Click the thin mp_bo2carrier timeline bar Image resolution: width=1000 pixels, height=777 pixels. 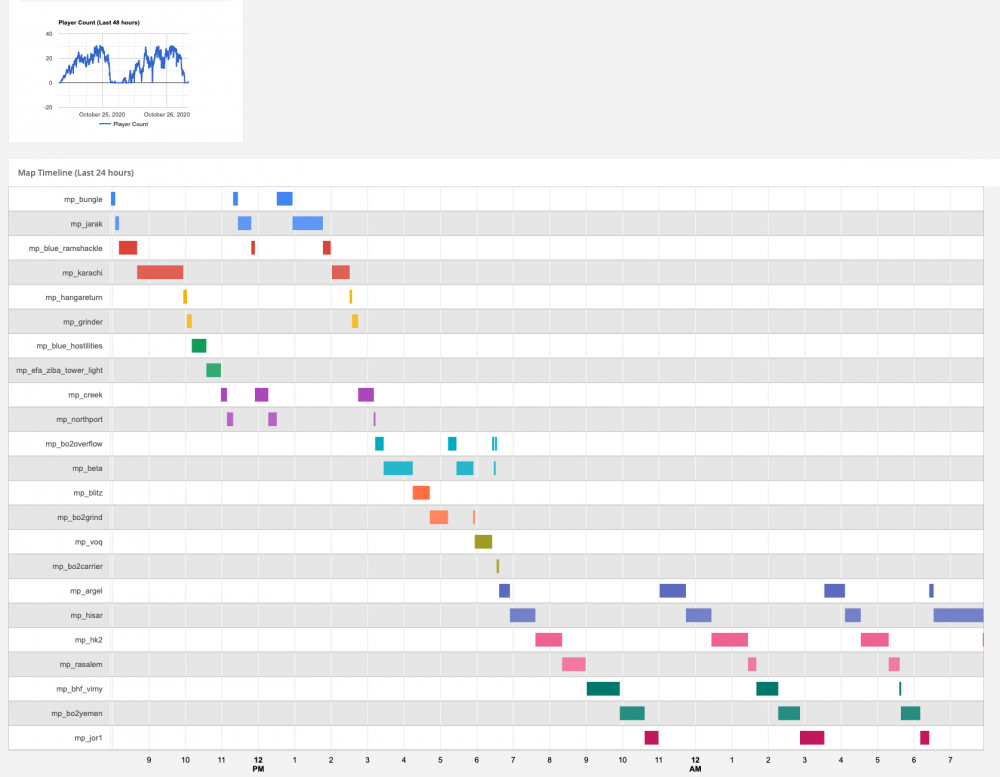(497, 566)
